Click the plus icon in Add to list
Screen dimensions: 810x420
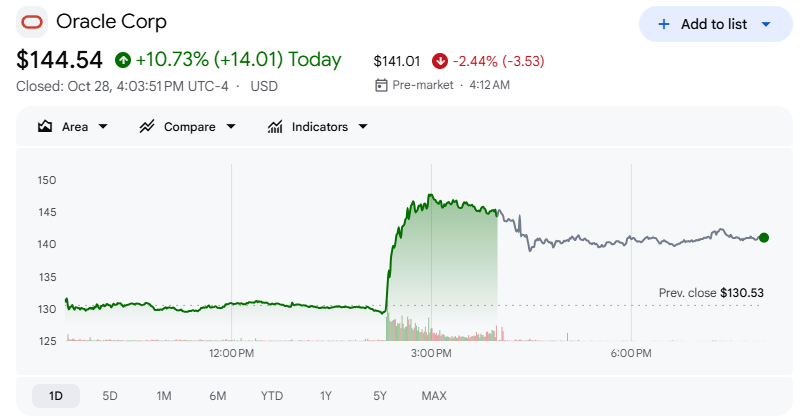pyautogui.click(x=664, y=24)
